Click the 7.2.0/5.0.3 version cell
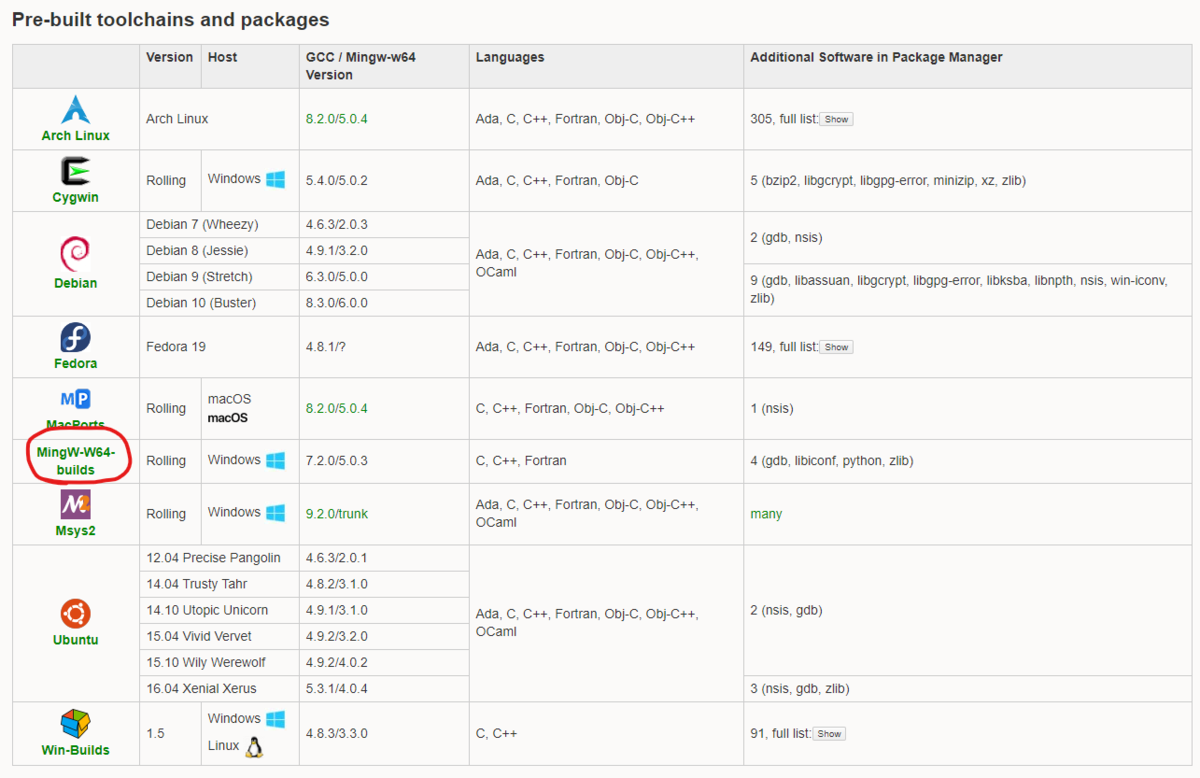The image size is (1200, 778). click(x=384, y=461)
